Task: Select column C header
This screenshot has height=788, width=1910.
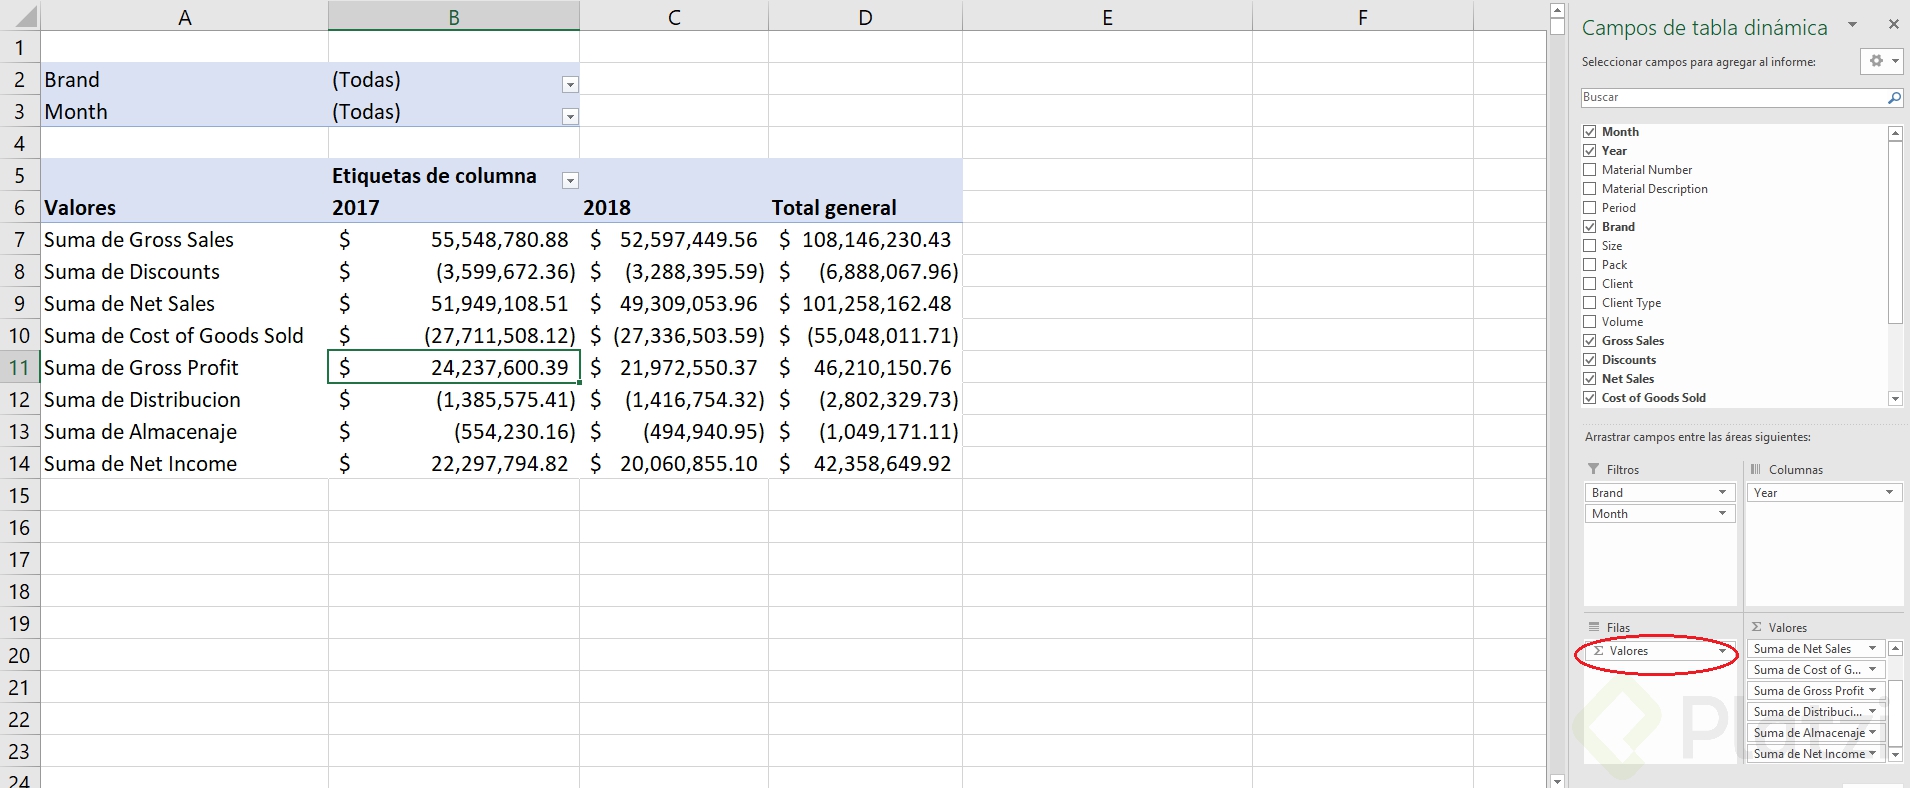Action: [x=674, y=16]
